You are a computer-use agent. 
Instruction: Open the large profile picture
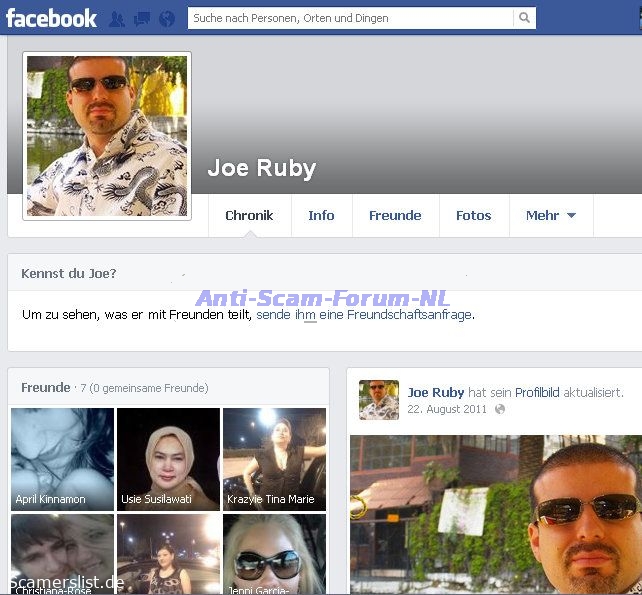(x=107, y=135)
